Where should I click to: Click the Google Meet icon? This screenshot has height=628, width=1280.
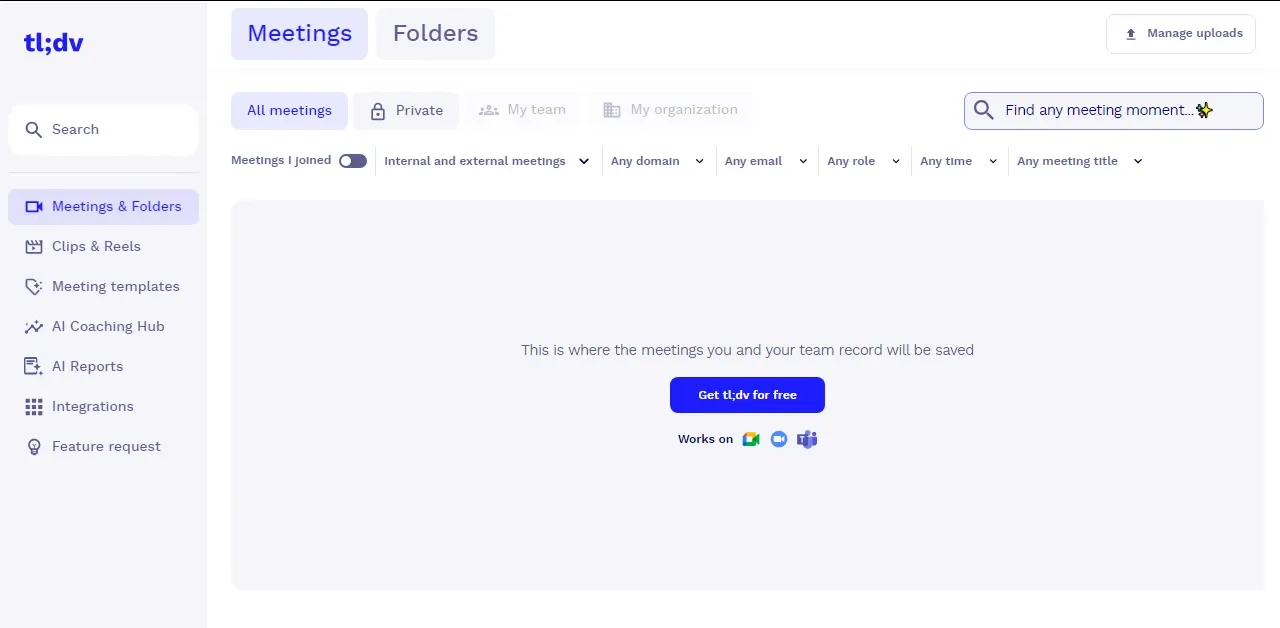point(751,439)
